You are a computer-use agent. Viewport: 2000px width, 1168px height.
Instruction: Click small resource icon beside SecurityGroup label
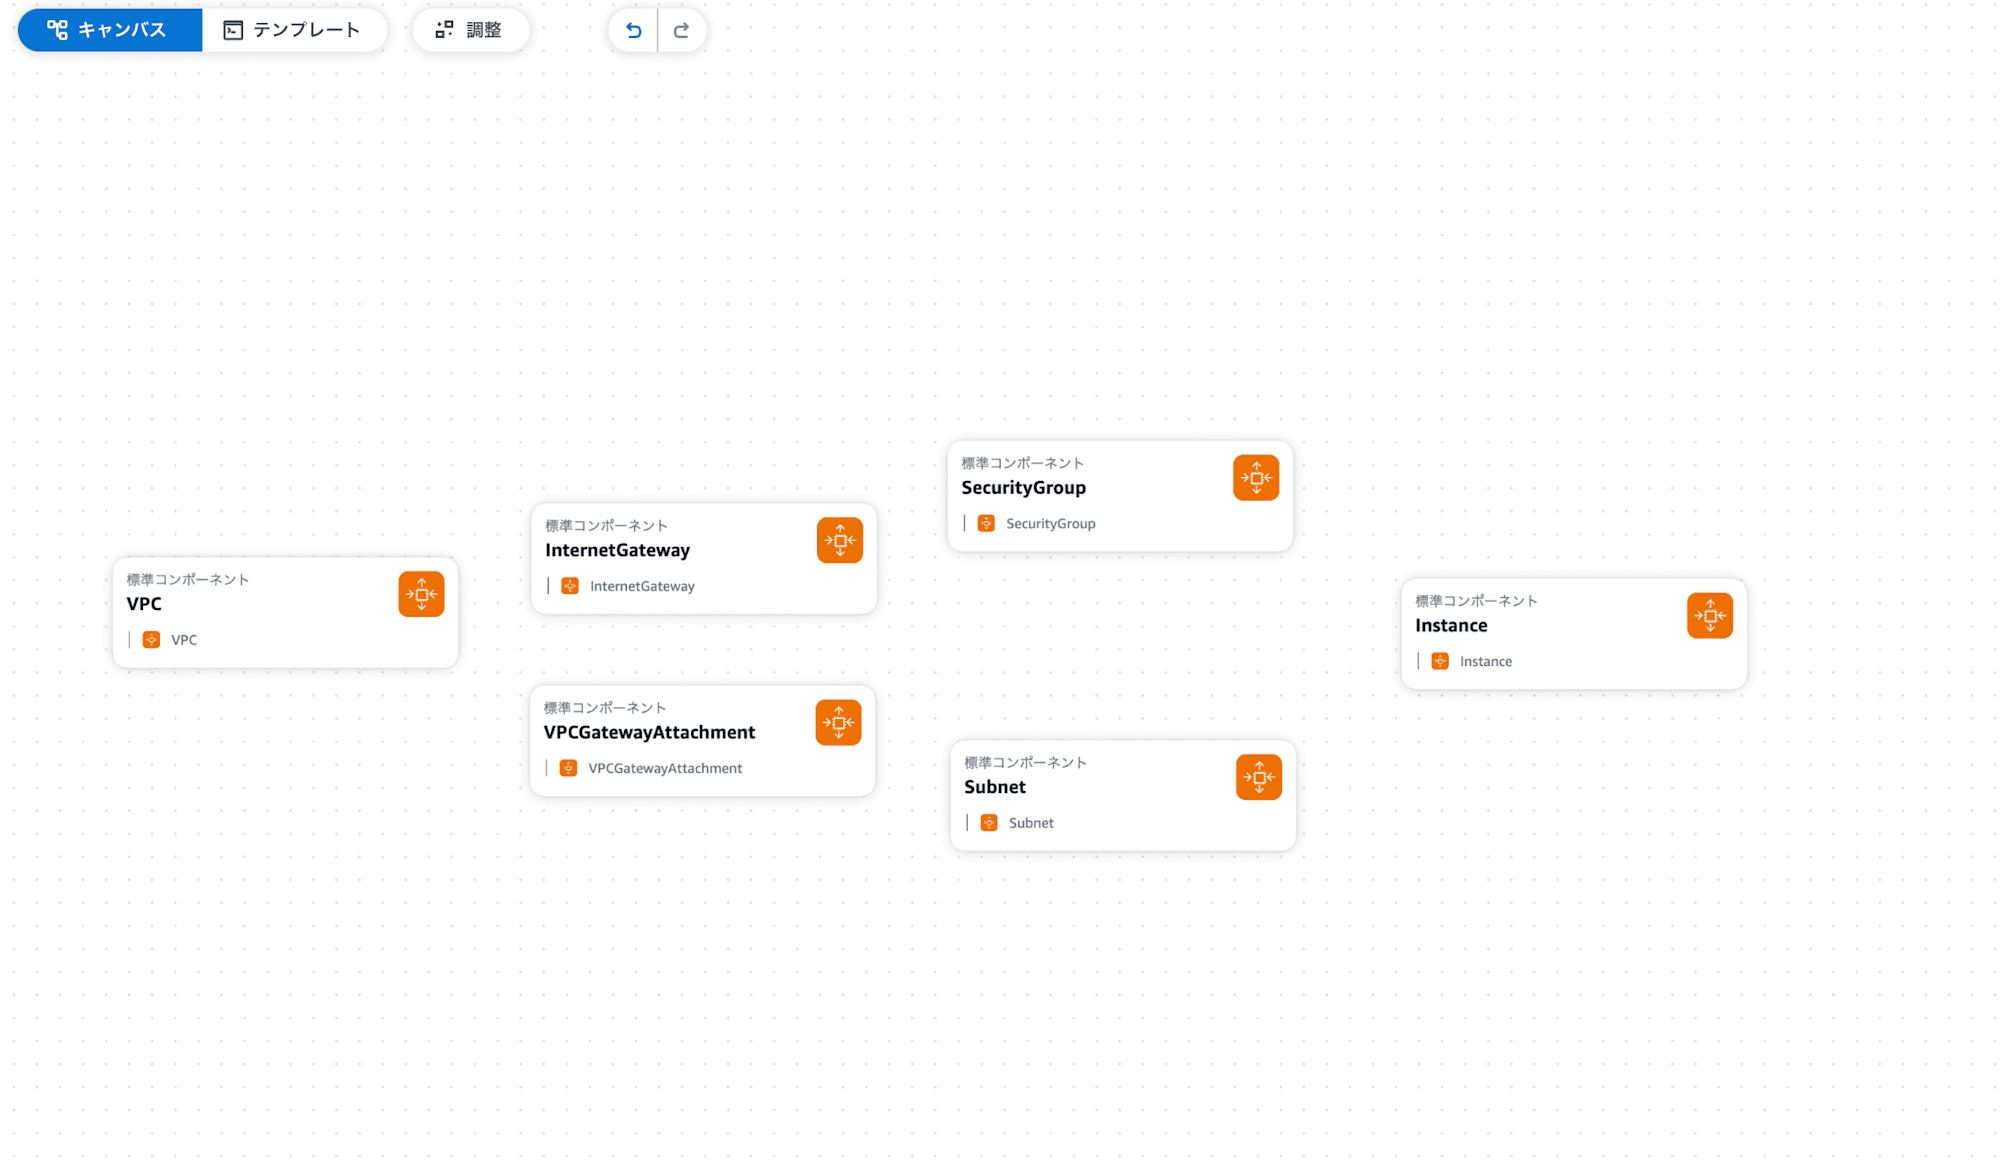tap(986, 523)
